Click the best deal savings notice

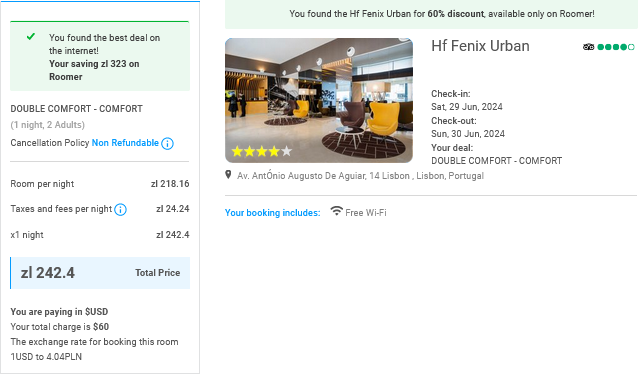(x=100, y=56)
